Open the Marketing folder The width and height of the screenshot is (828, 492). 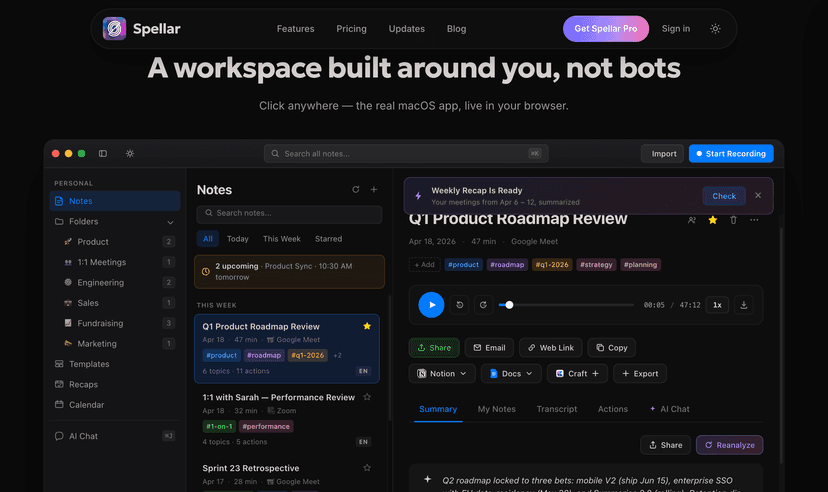(x=115, y=344)
